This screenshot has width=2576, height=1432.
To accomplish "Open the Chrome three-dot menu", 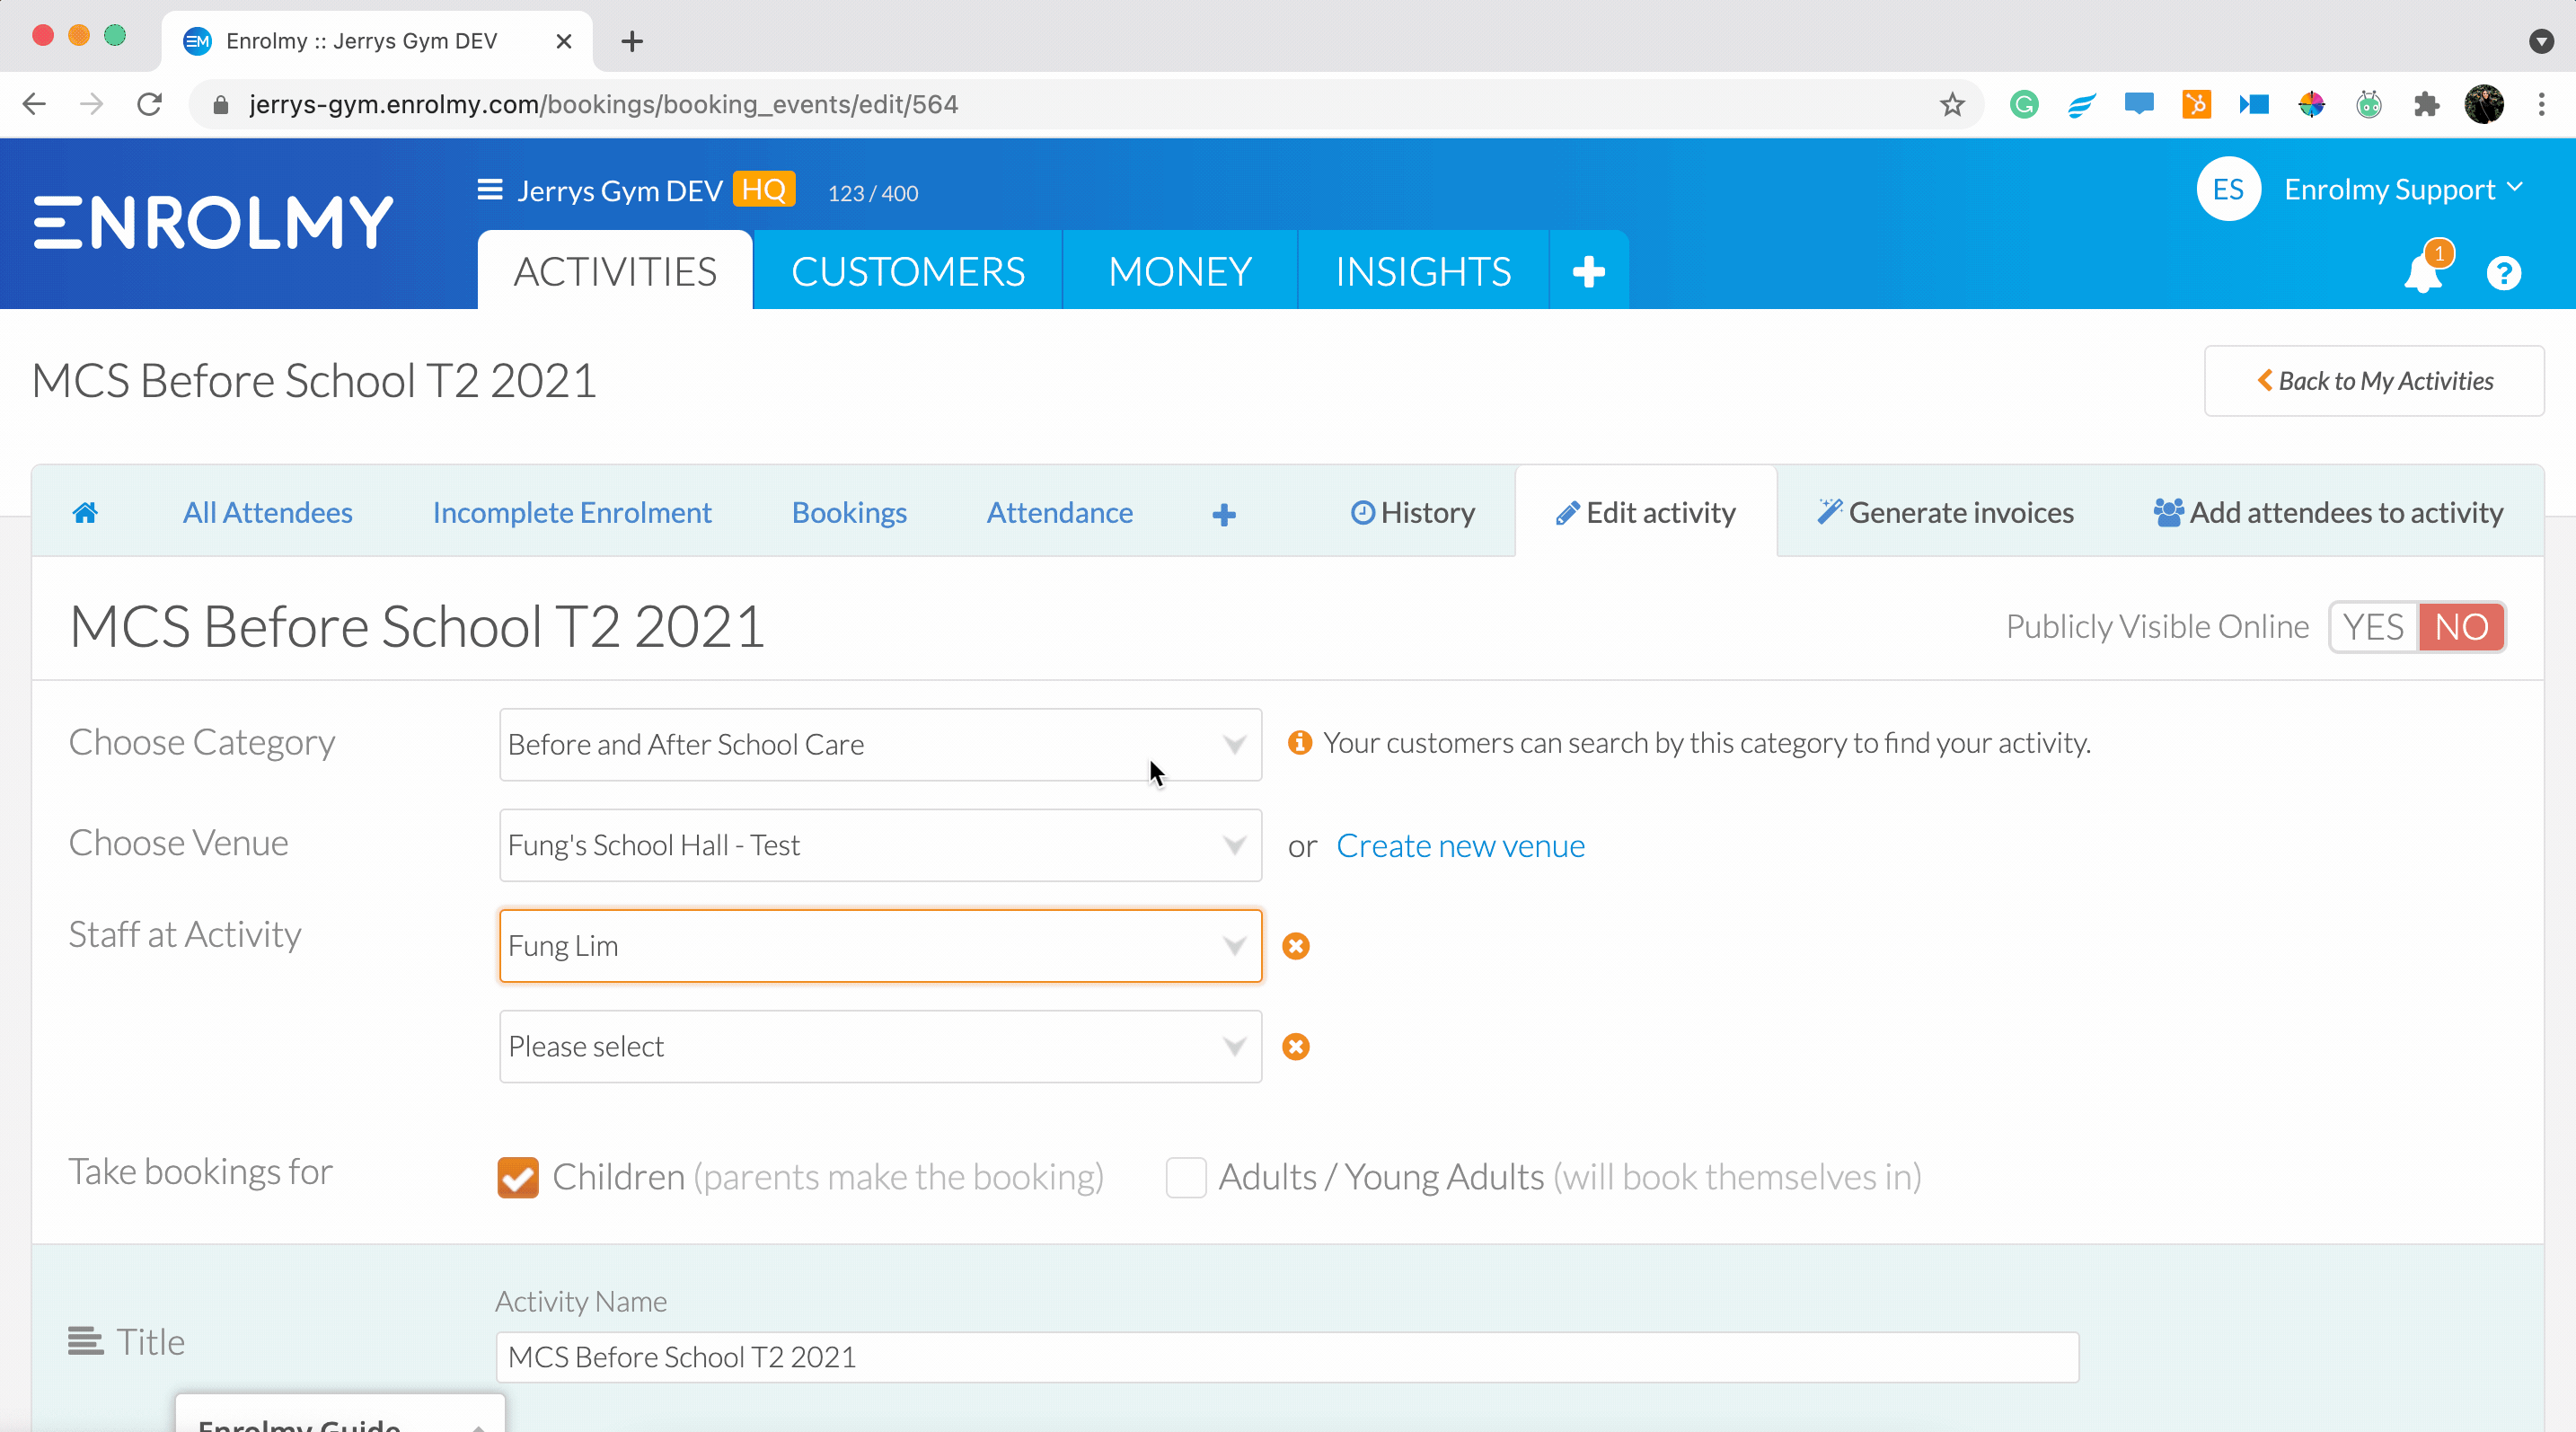I will [2541, 104].
